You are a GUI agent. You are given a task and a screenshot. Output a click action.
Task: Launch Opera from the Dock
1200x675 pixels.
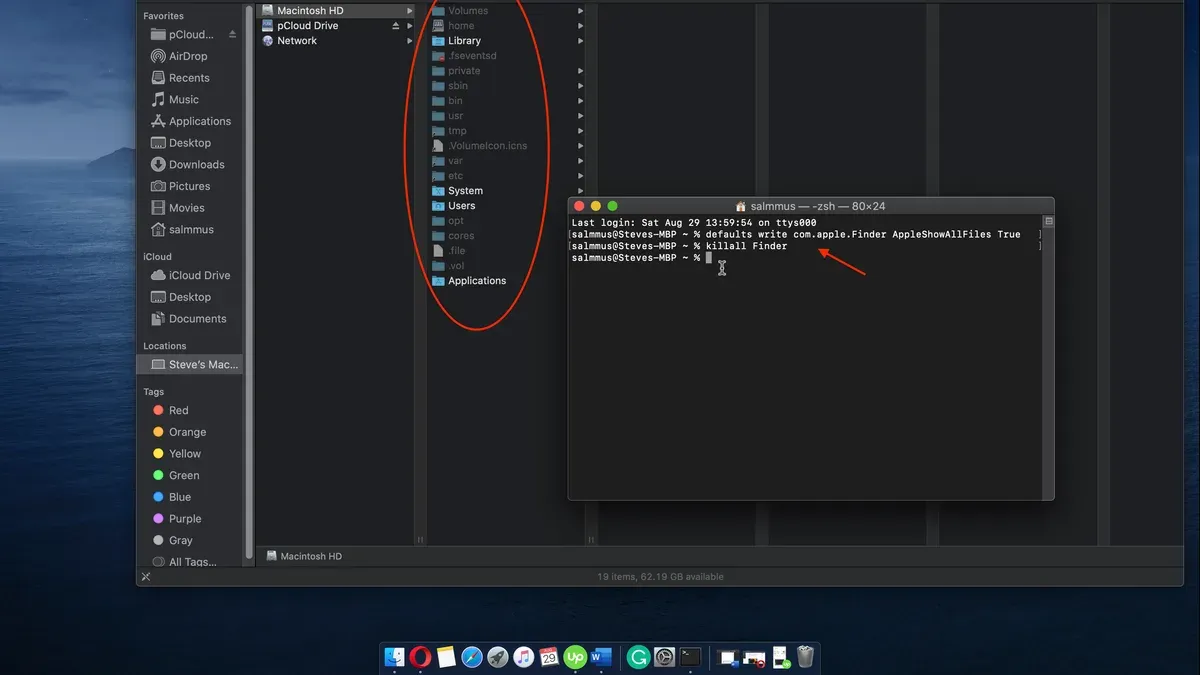coord(421,657)
